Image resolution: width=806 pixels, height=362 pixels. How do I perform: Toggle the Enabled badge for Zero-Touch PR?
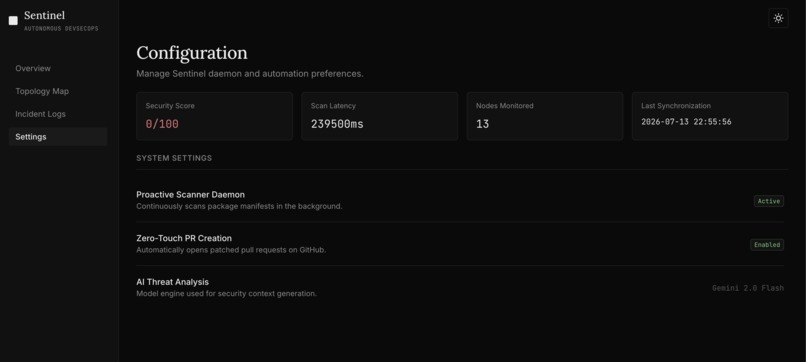click(766, 245)
